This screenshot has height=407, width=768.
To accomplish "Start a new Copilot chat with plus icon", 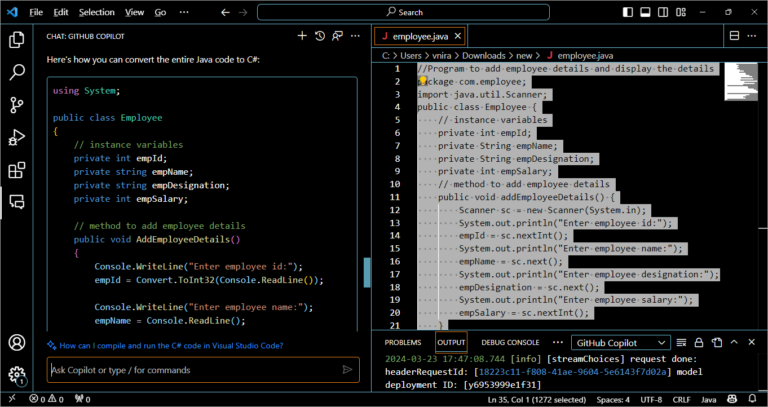I will click(302, 36).
